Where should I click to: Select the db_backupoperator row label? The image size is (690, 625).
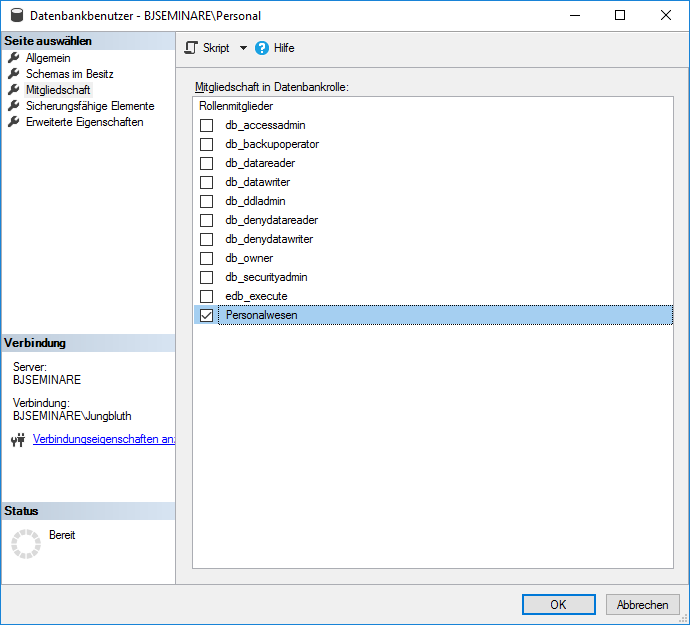point(272,144)
